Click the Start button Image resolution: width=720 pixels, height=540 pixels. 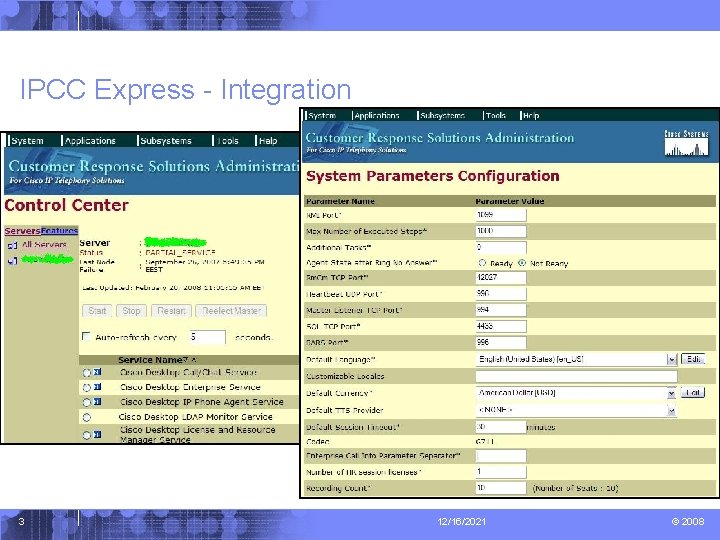tap(97, 311)
